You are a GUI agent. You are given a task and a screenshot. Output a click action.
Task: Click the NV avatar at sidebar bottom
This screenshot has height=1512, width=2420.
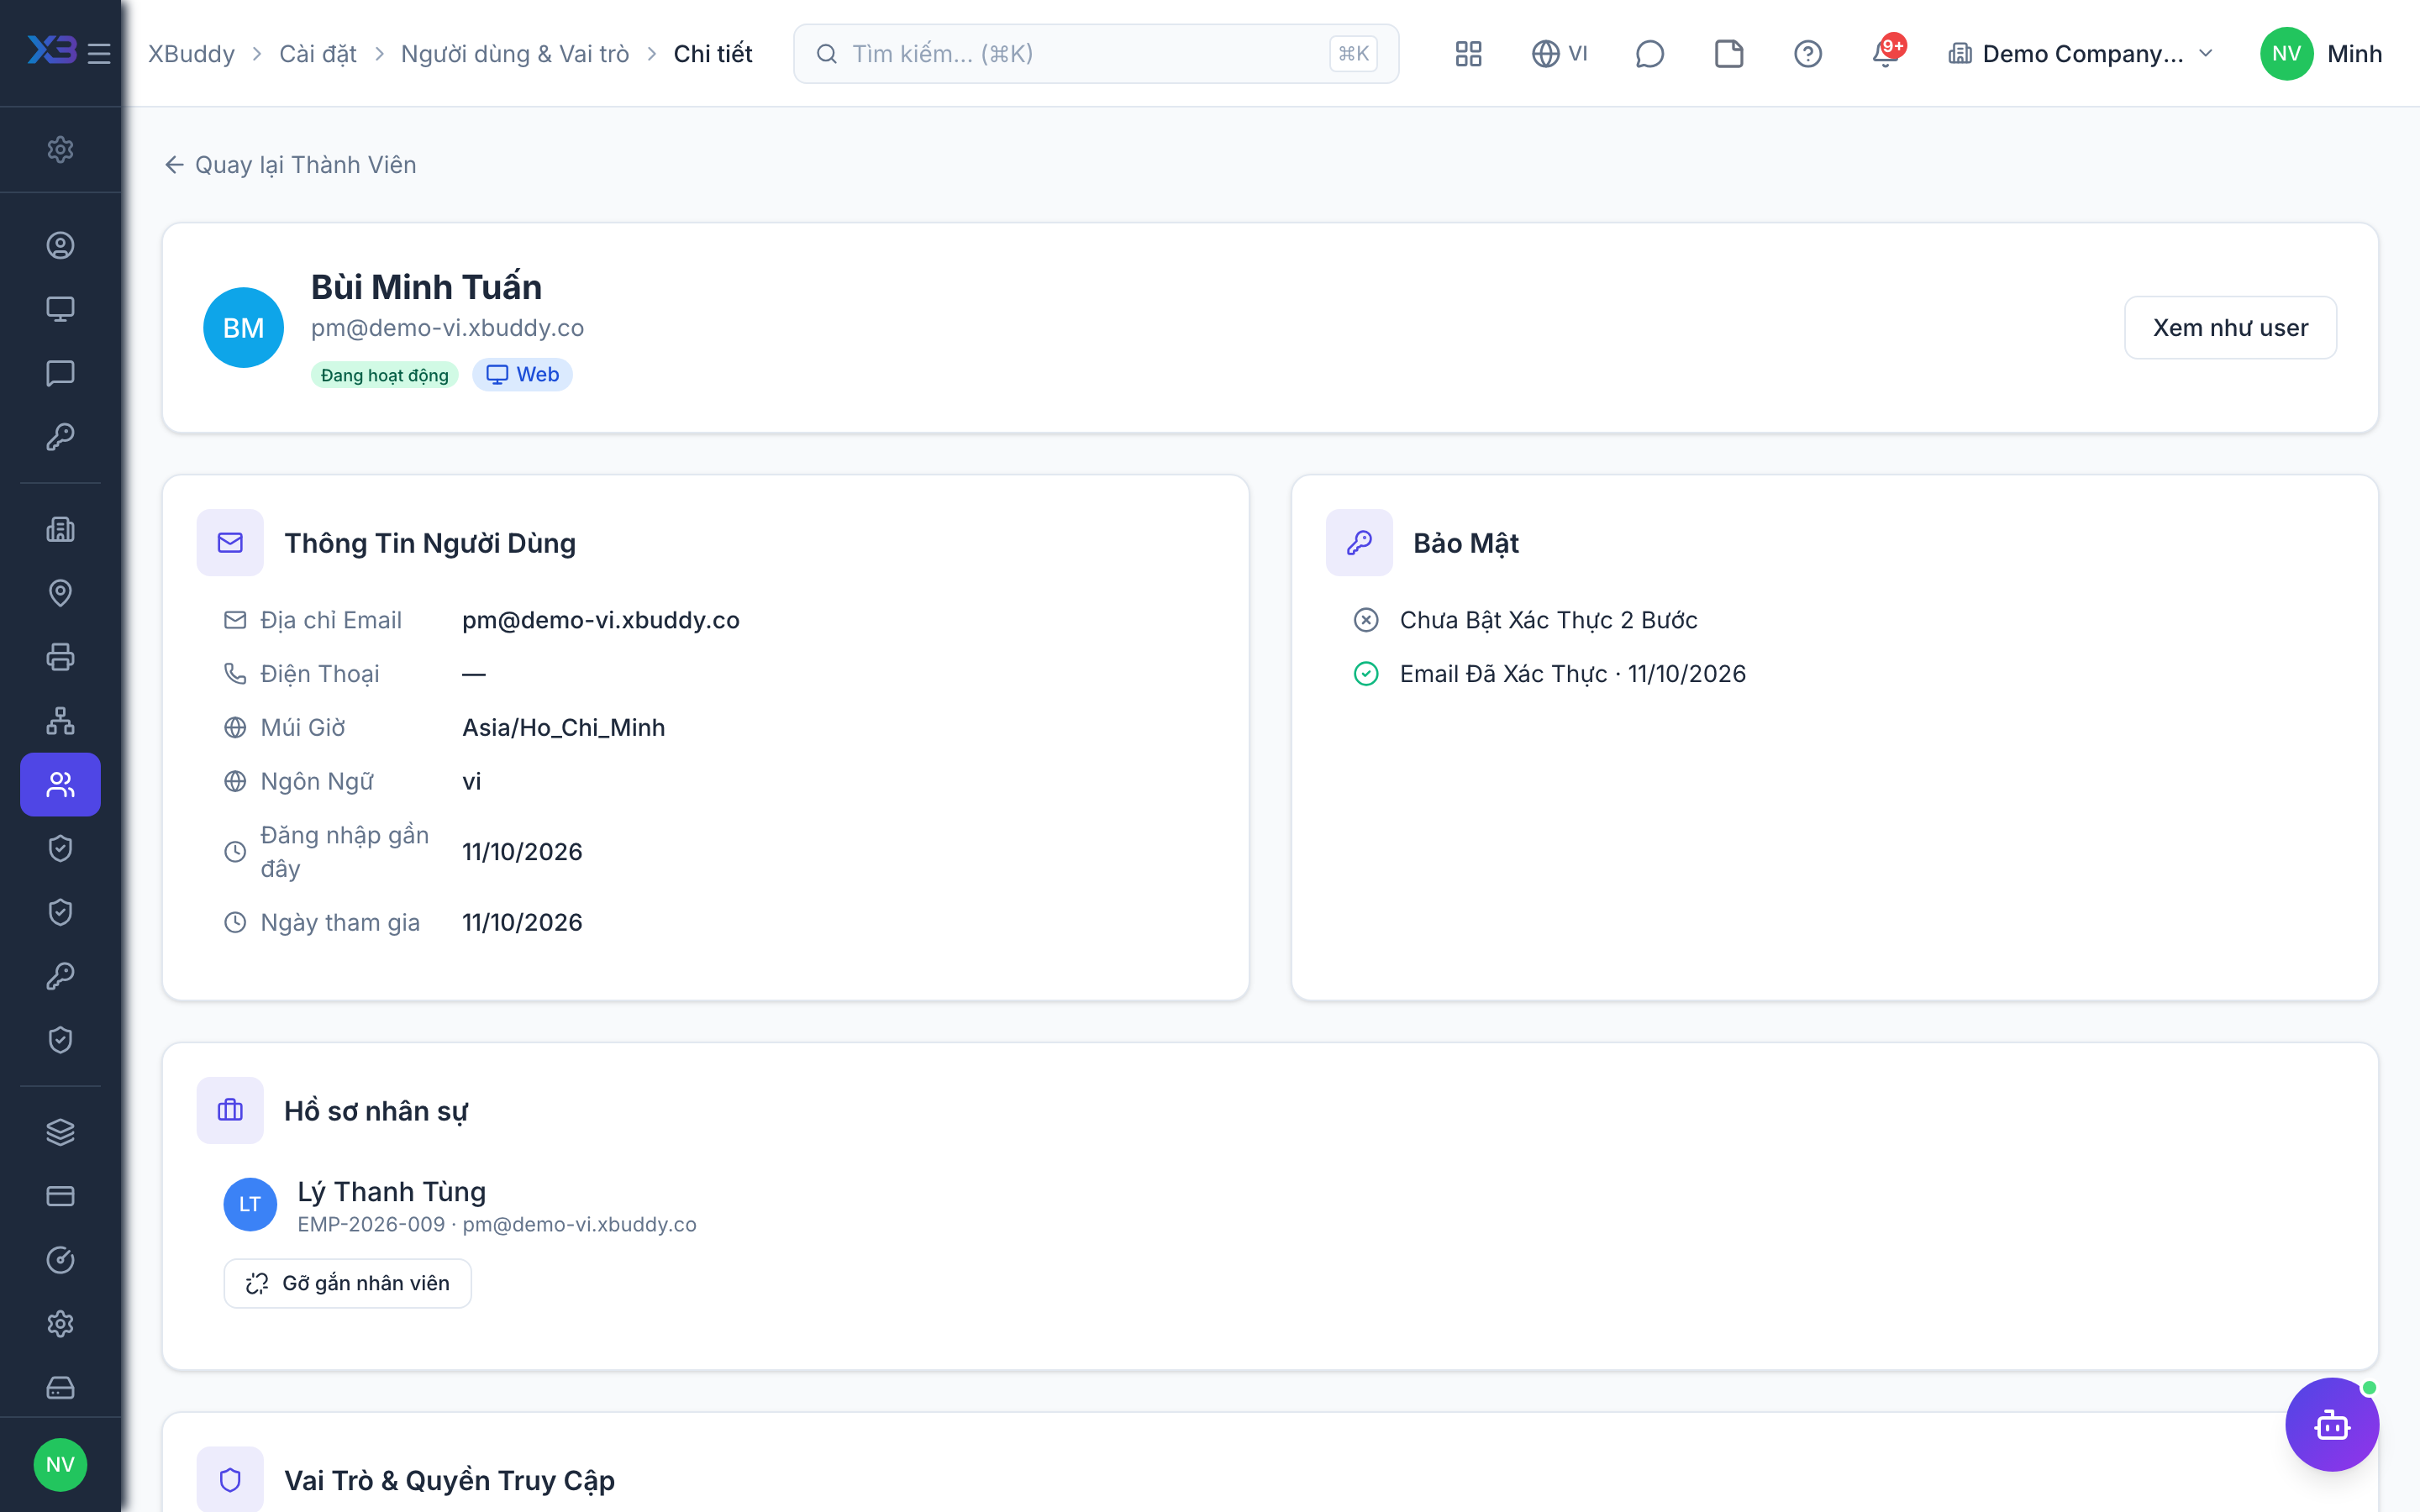click(x=60, y=1465)
